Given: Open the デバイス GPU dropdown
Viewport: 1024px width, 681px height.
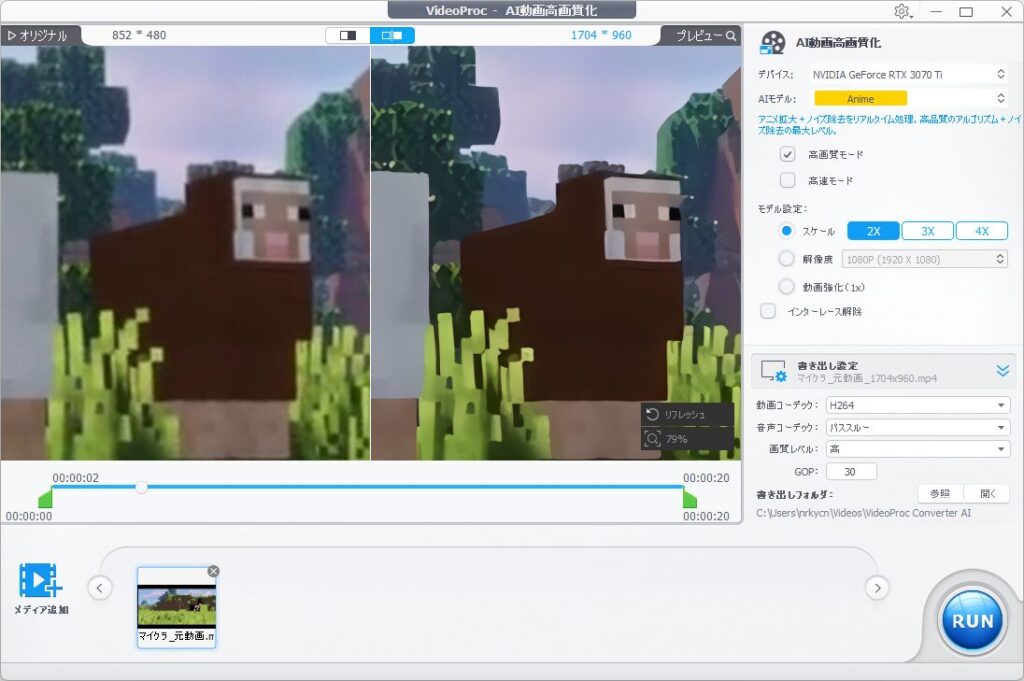Looking at the screenshot, I should 908,74.
